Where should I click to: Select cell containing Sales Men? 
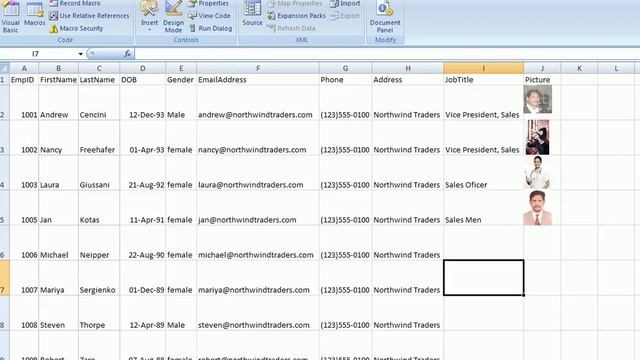pos(484,208)
